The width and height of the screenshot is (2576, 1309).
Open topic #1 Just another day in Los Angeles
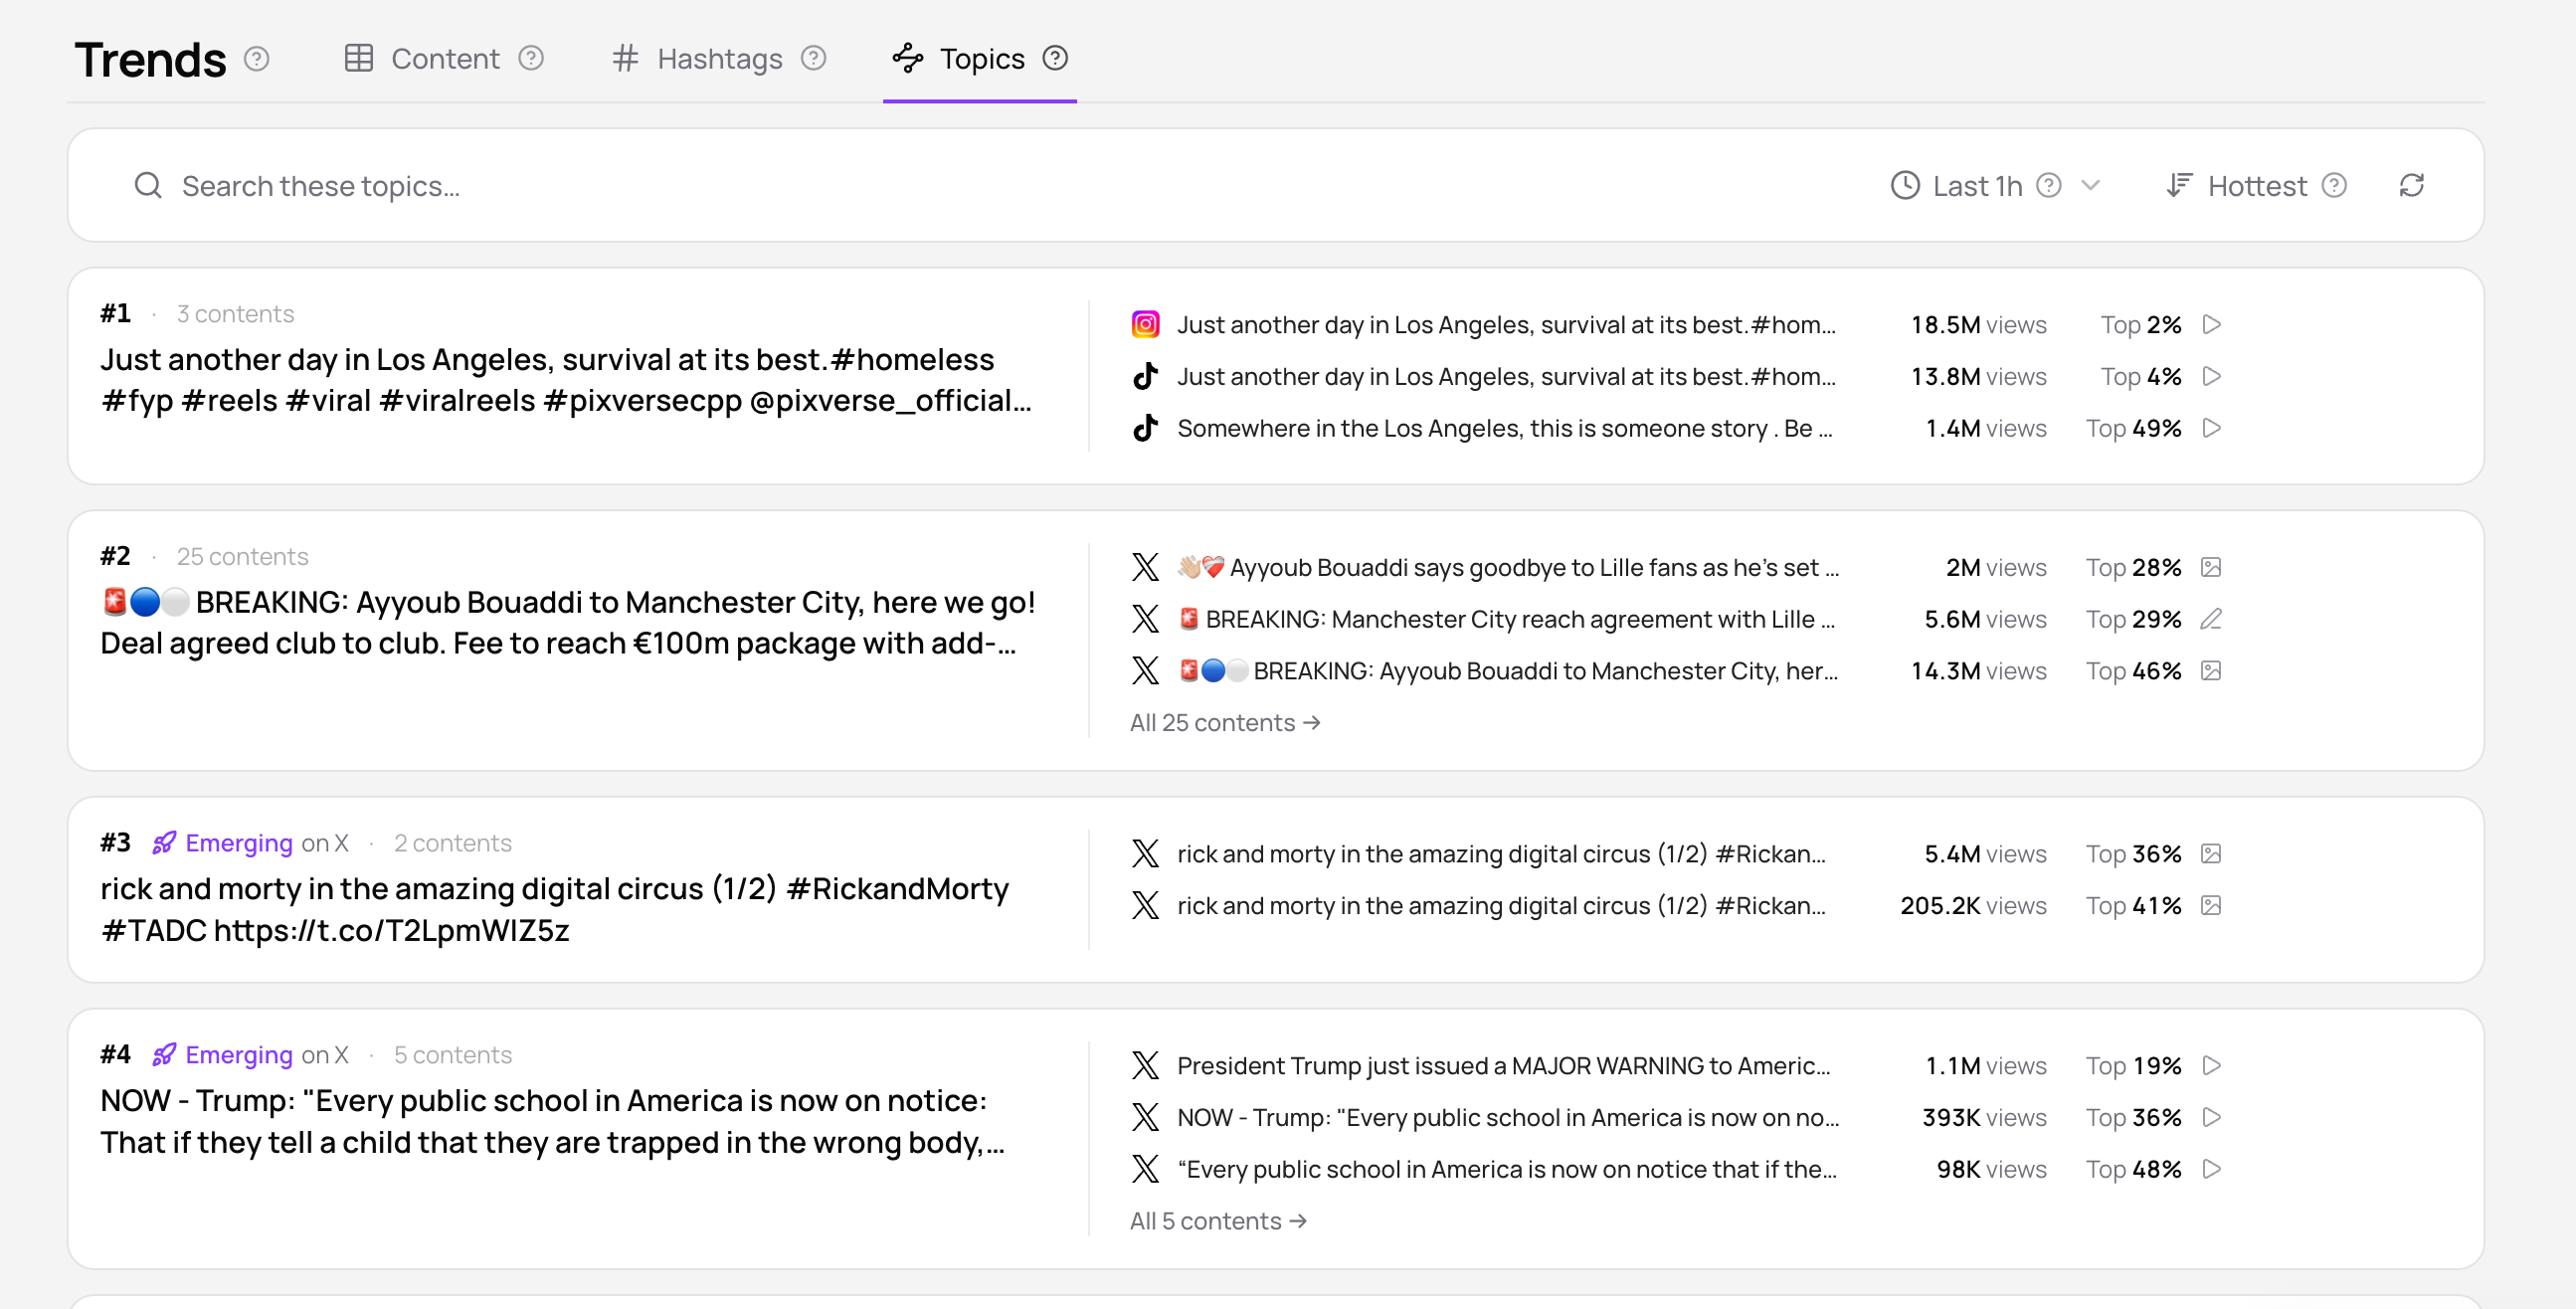click(566, 380)
